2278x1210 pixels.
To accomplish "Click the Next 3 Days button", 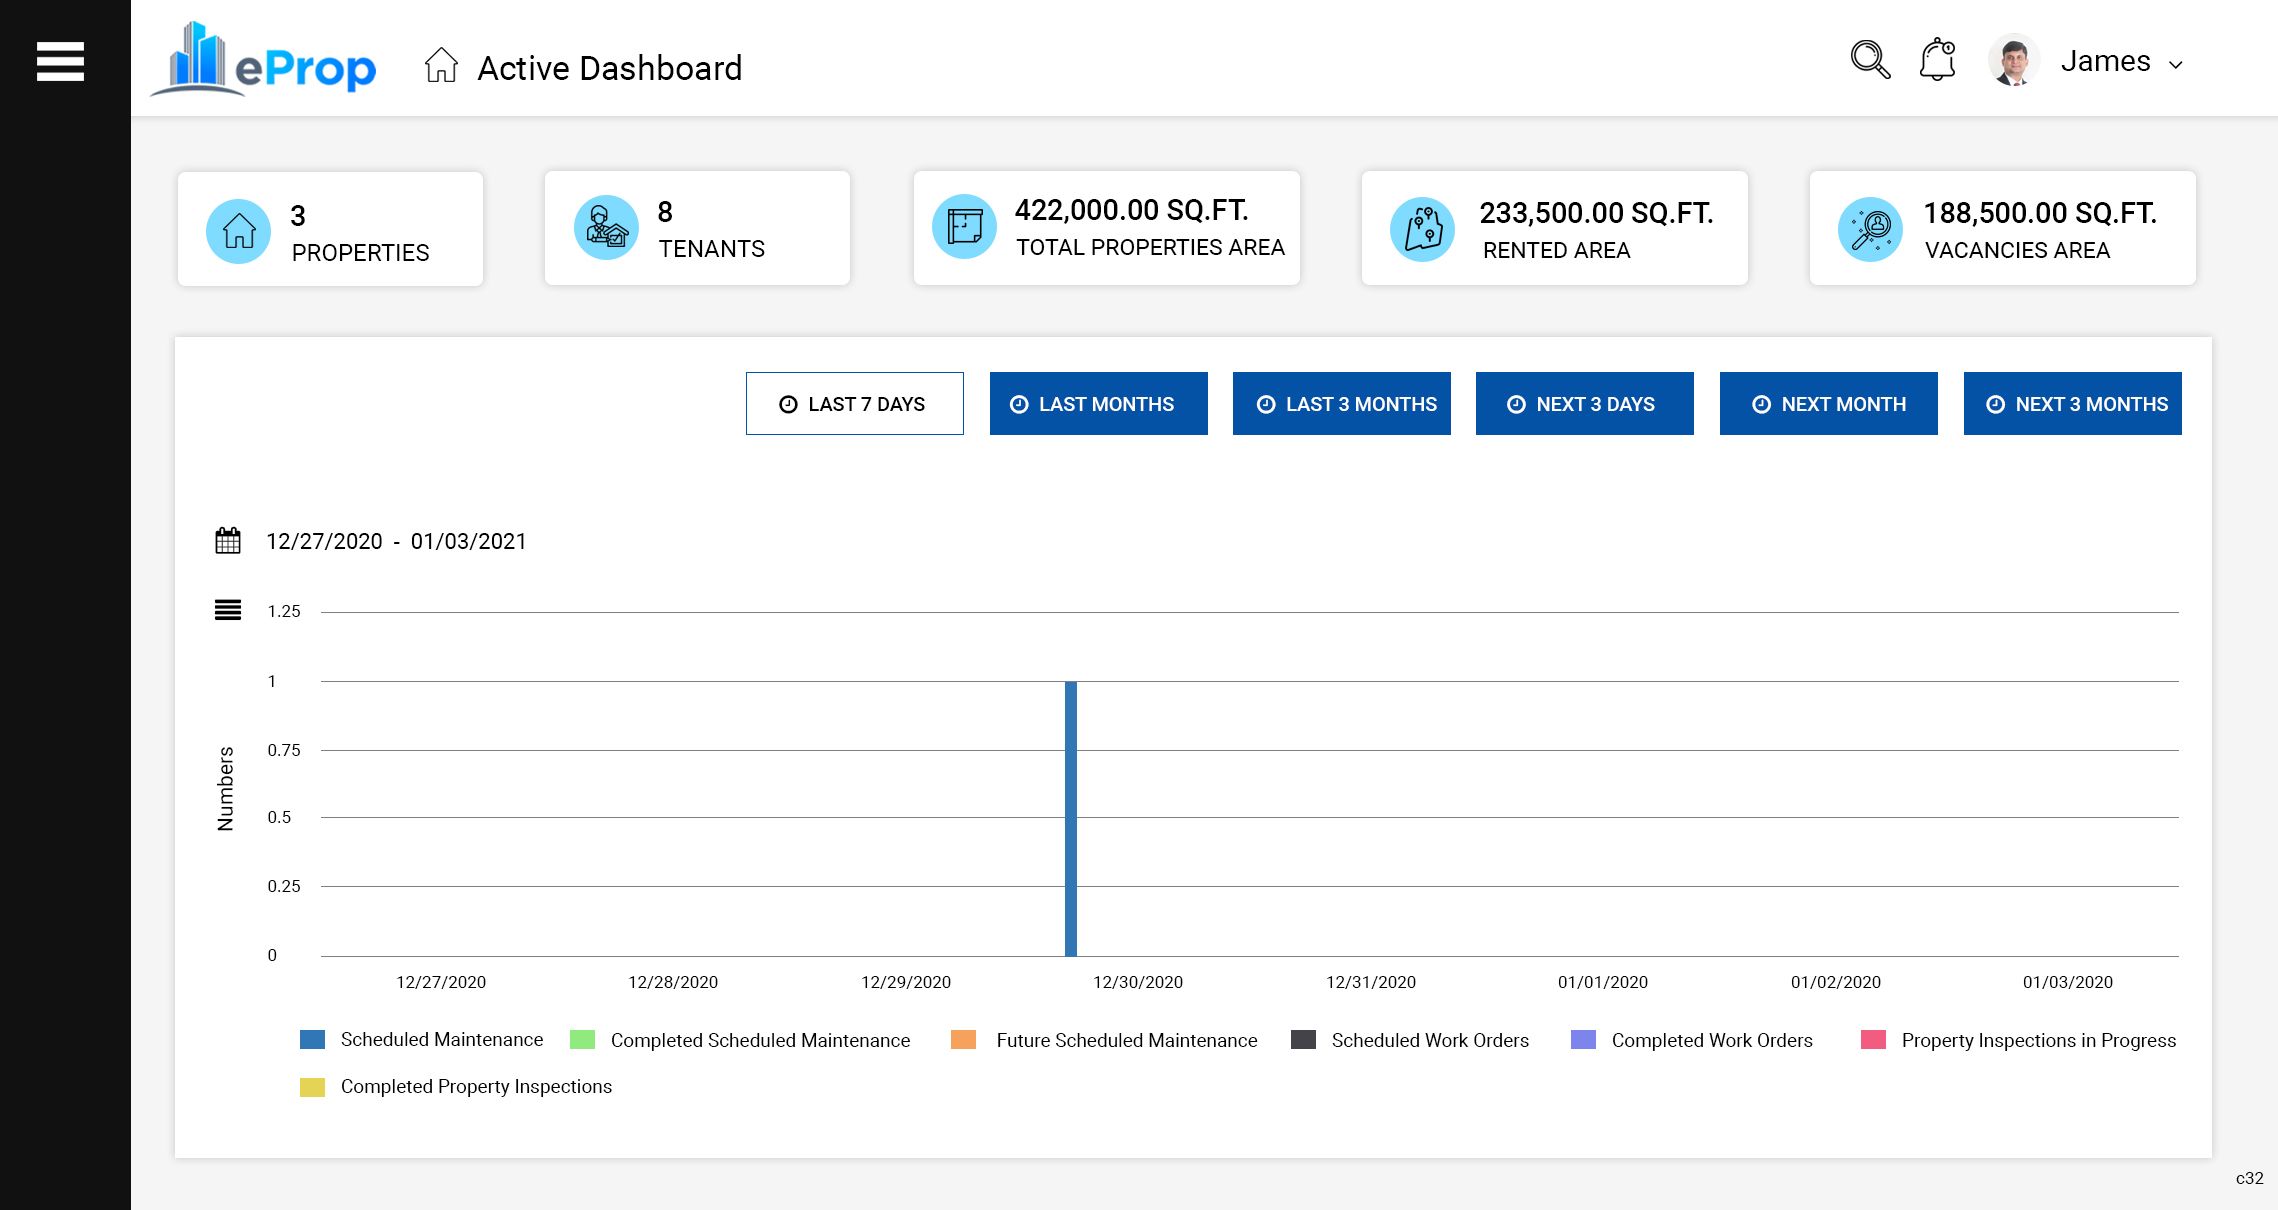I will pos(1584,404).
